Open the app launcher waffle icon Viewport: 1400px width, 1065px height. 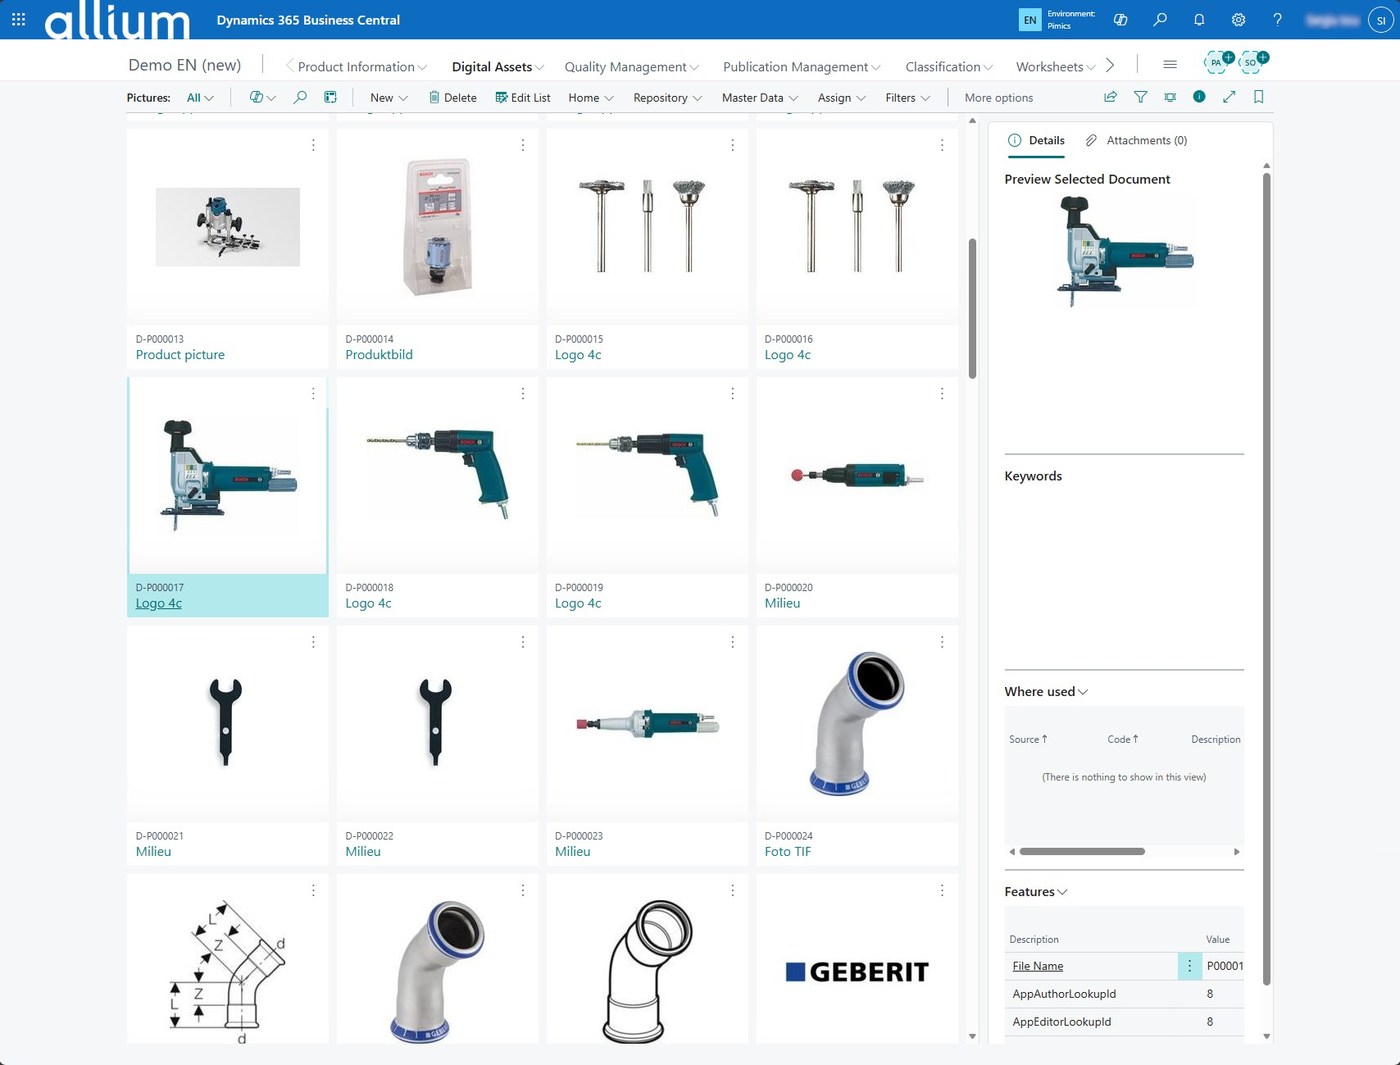(18, 19)
